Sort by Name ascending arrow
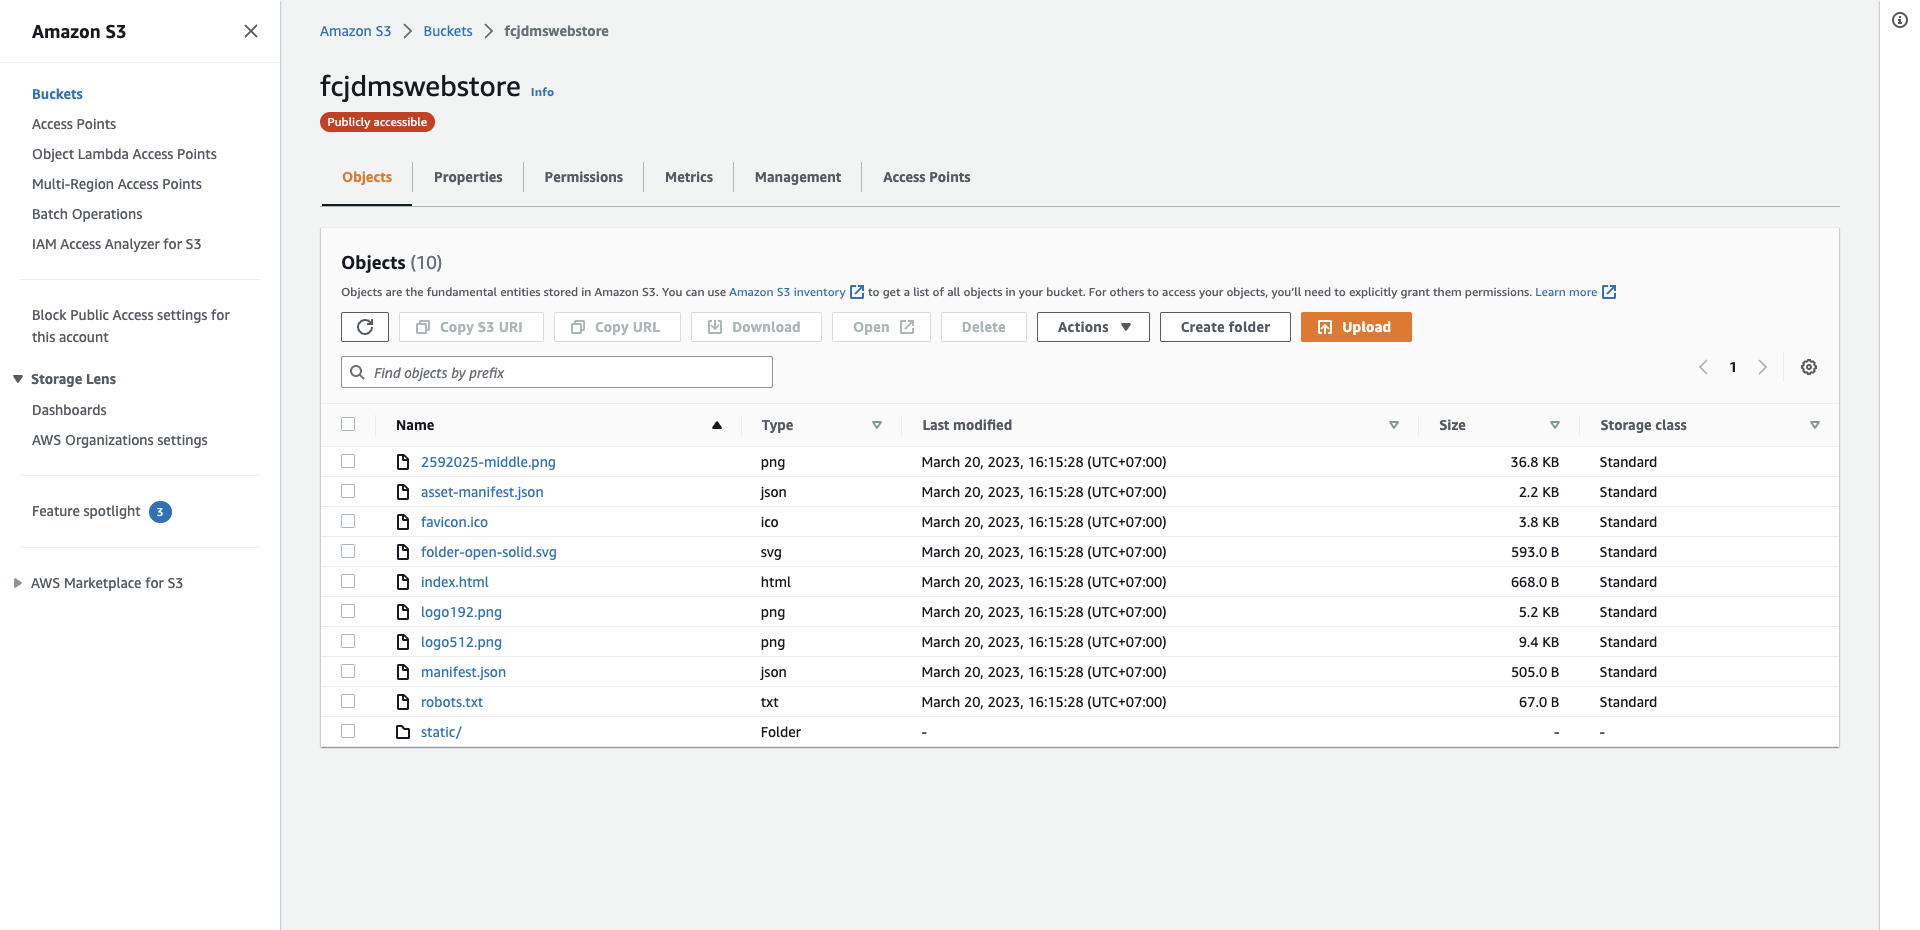This screenshot has height=930, width=1920. coord(717,425)
